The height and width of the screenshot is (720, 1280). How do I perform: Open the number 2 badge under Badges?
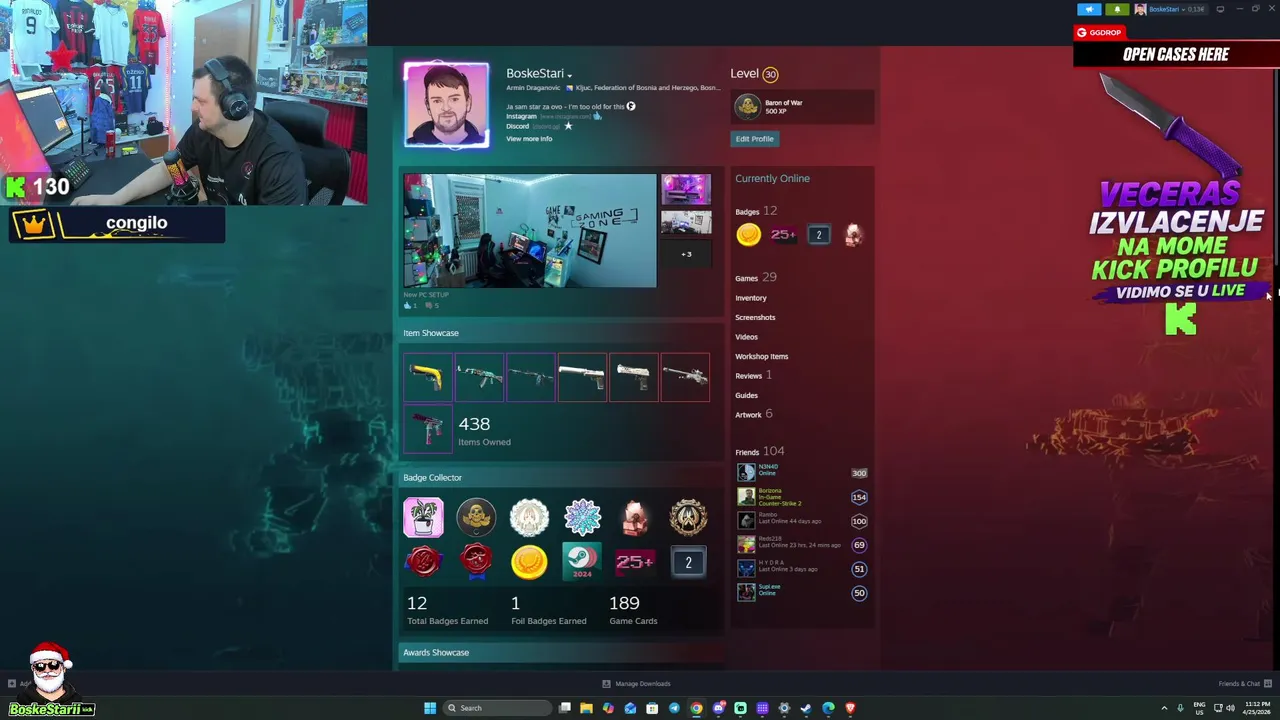click(x=819, y=235)
